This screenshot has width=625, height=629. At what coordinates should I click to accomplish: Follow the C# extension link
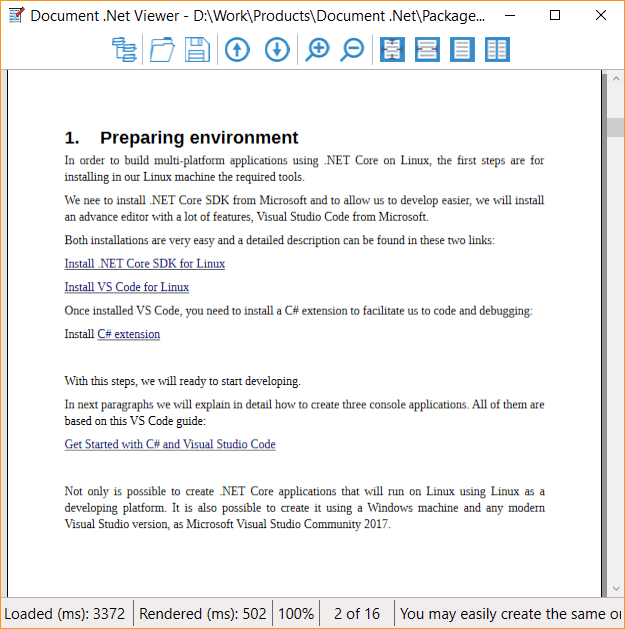tap(129, 334)
